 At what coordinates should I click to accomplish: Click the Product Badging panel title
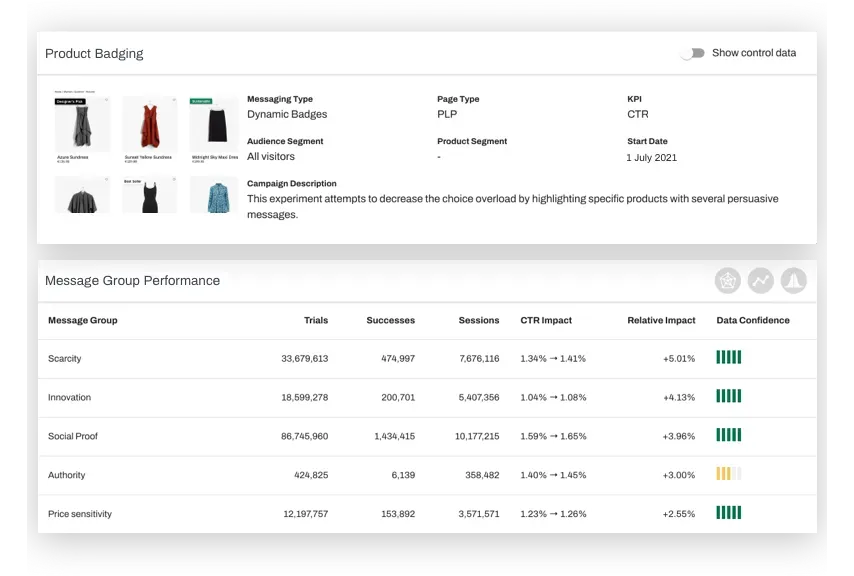[x=94, y=54]
